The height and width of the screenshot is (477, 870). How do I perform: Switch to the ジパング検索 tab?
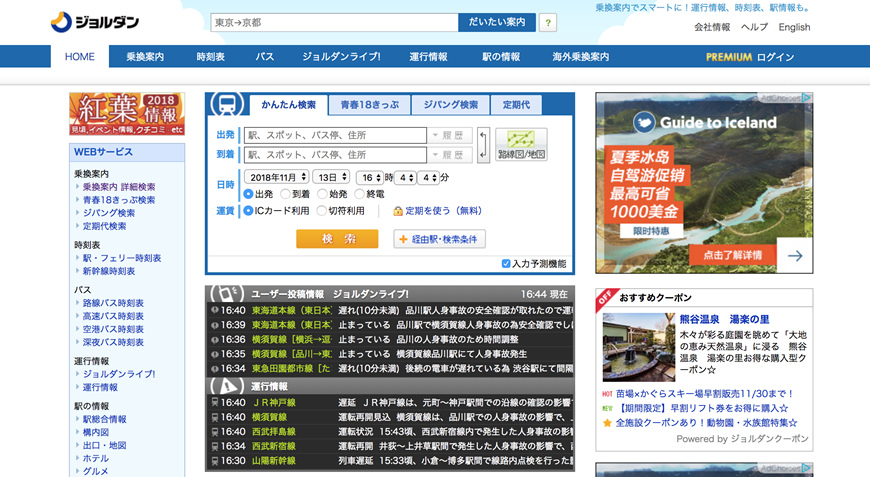[x=451, y=105]
